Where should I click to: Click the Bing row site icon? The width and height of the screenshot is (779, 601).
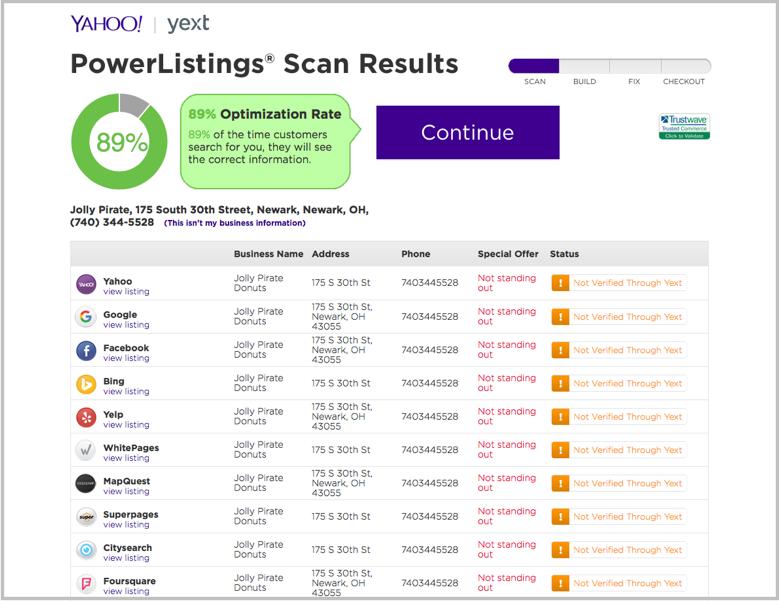coord(86,384)
